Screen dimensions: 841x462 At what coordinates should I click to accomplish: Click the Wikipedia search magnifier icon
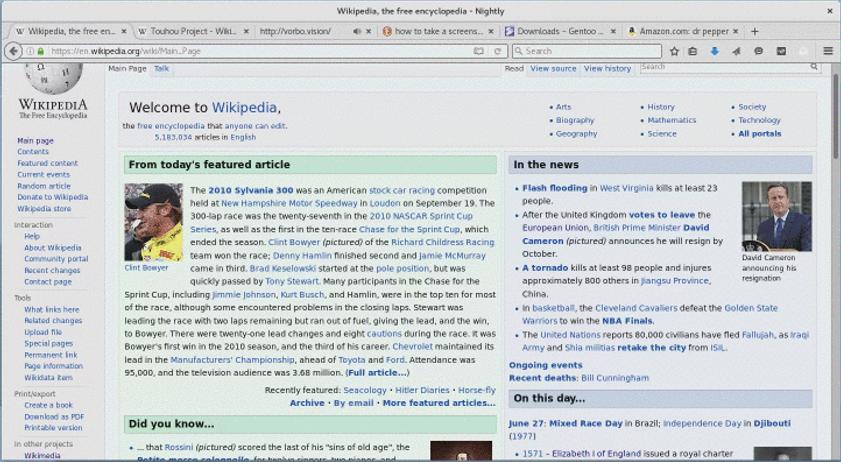click(814, 67)
